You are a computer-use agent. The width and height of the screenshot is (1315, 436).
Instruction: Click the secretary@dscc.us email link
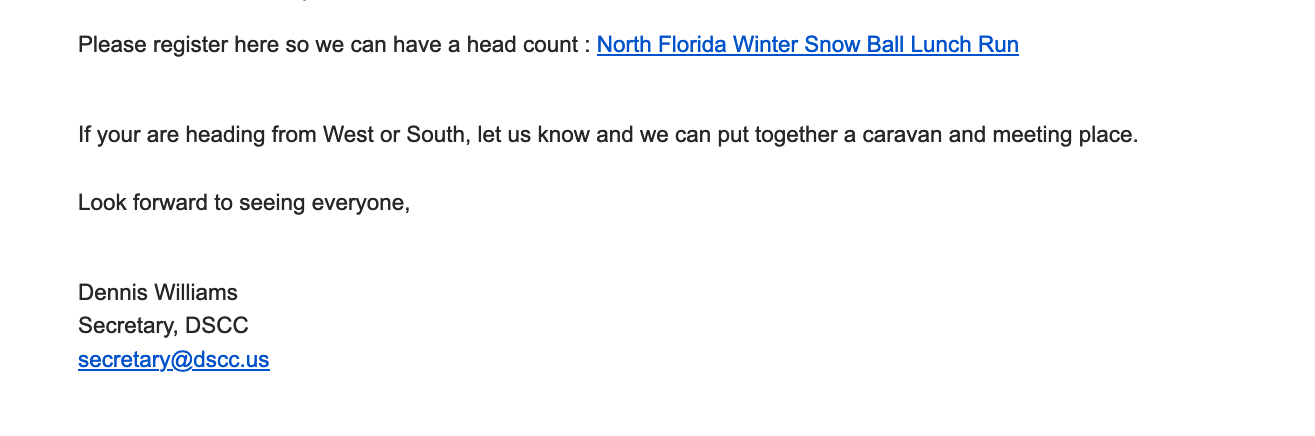click(174, 360)
